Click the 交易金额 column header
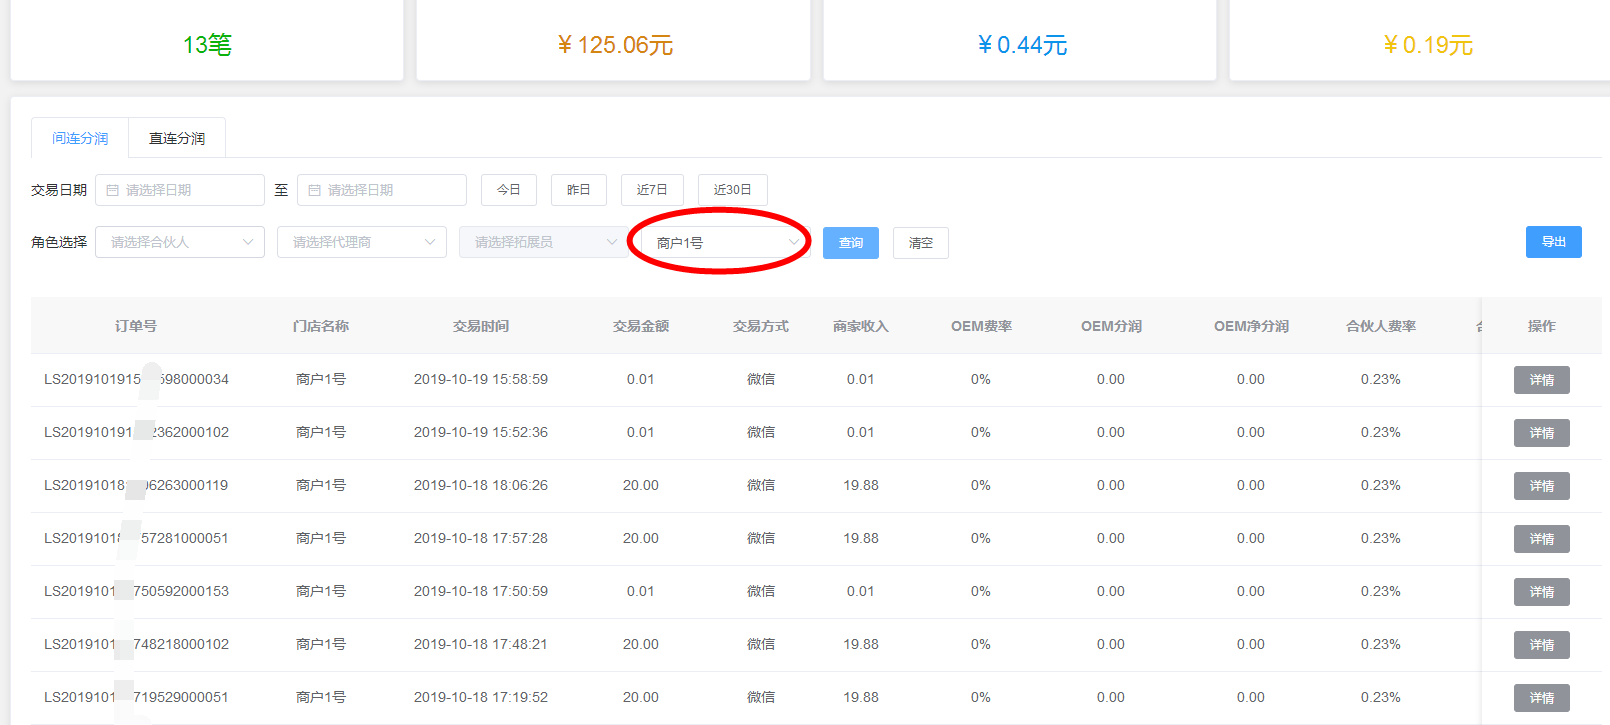1610x725 pixels. [x=641, y=326]
